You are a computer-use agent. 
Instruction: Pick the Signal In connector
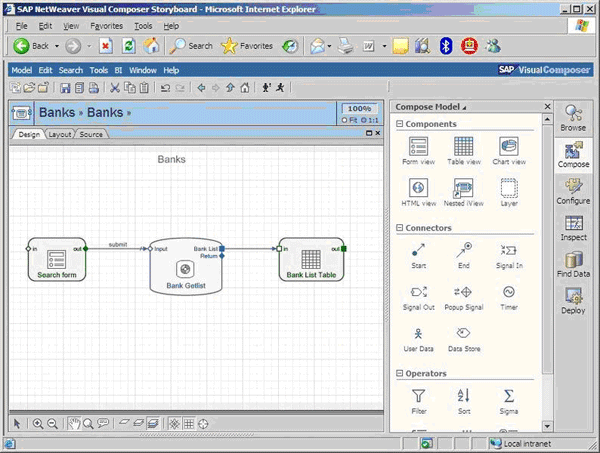click(x=509, y=255)
